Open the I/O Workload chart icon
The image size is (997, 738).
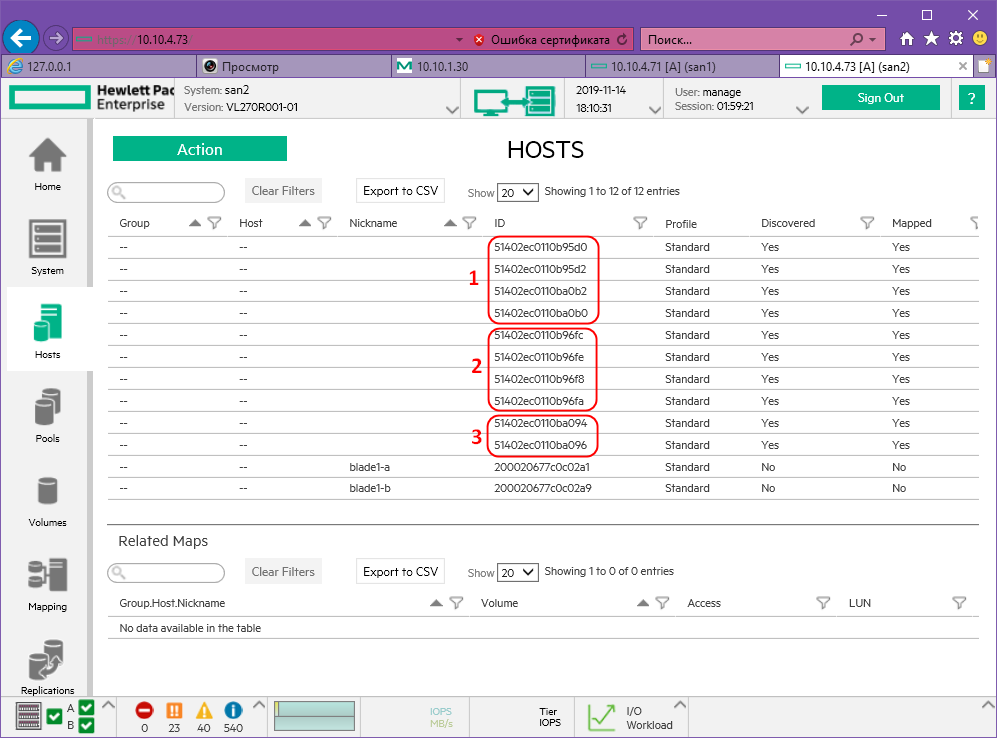(601, 717)
